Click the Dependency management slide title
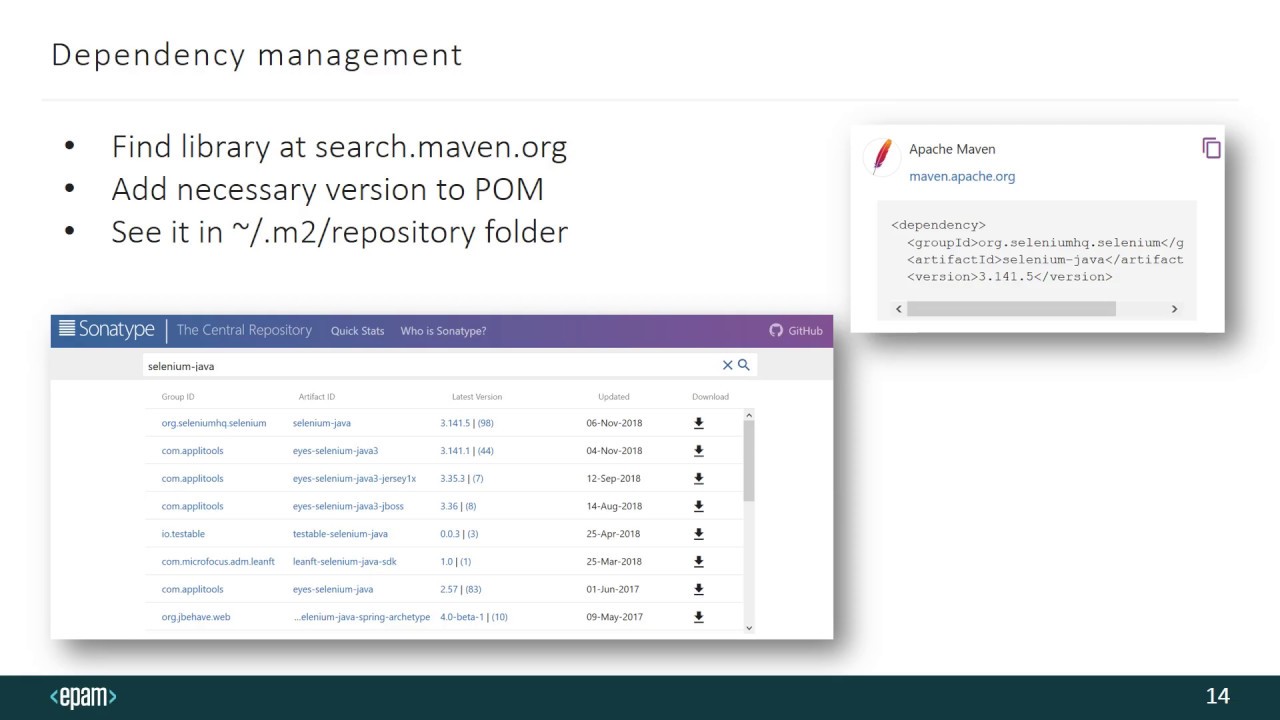 pyautogui.click(x=257, y=54)
